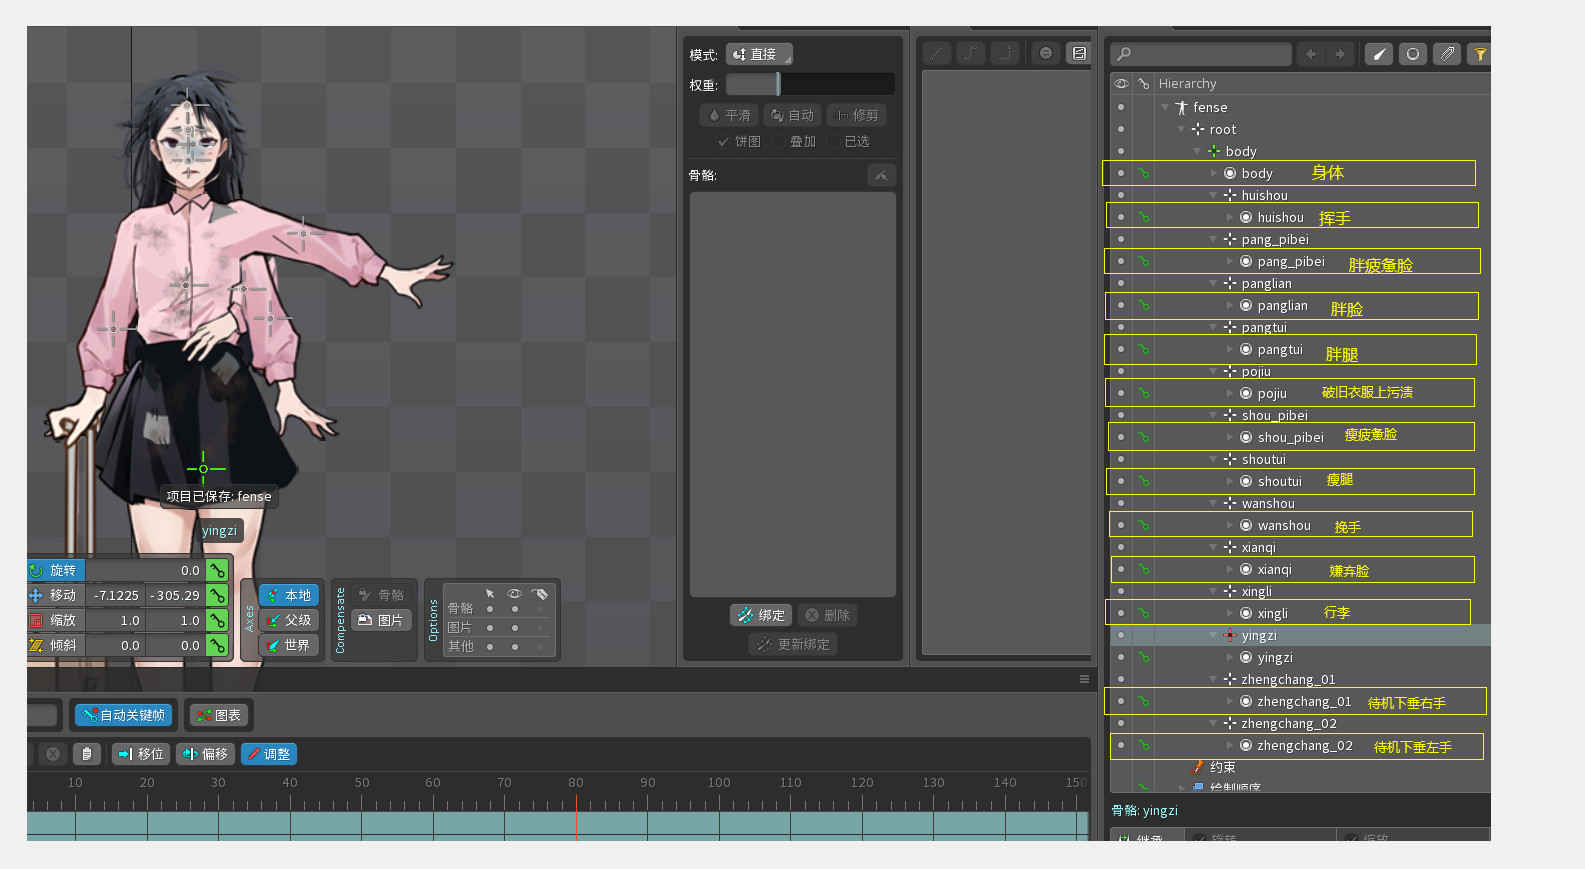
Task: Collapse the fense skeleton tree node
Action: click(1165, 107)
